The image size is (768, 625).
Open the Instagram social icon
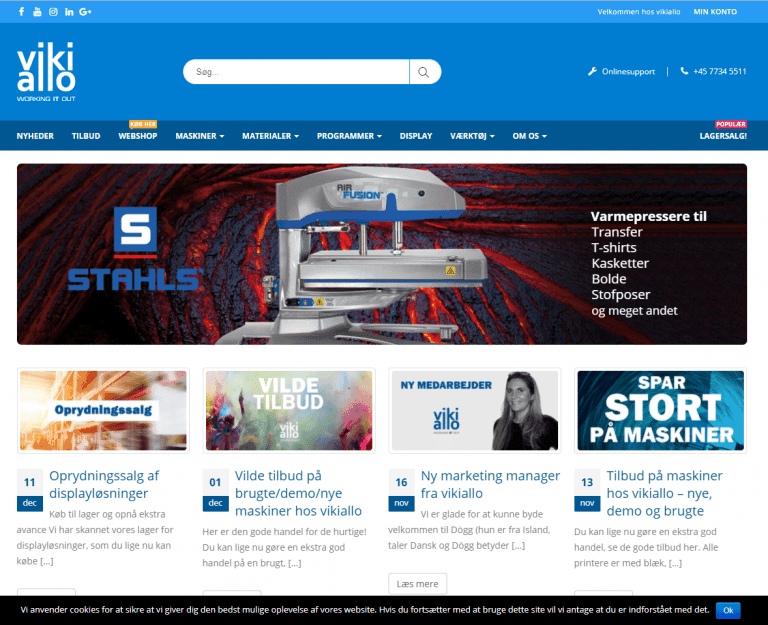point(53,12)
